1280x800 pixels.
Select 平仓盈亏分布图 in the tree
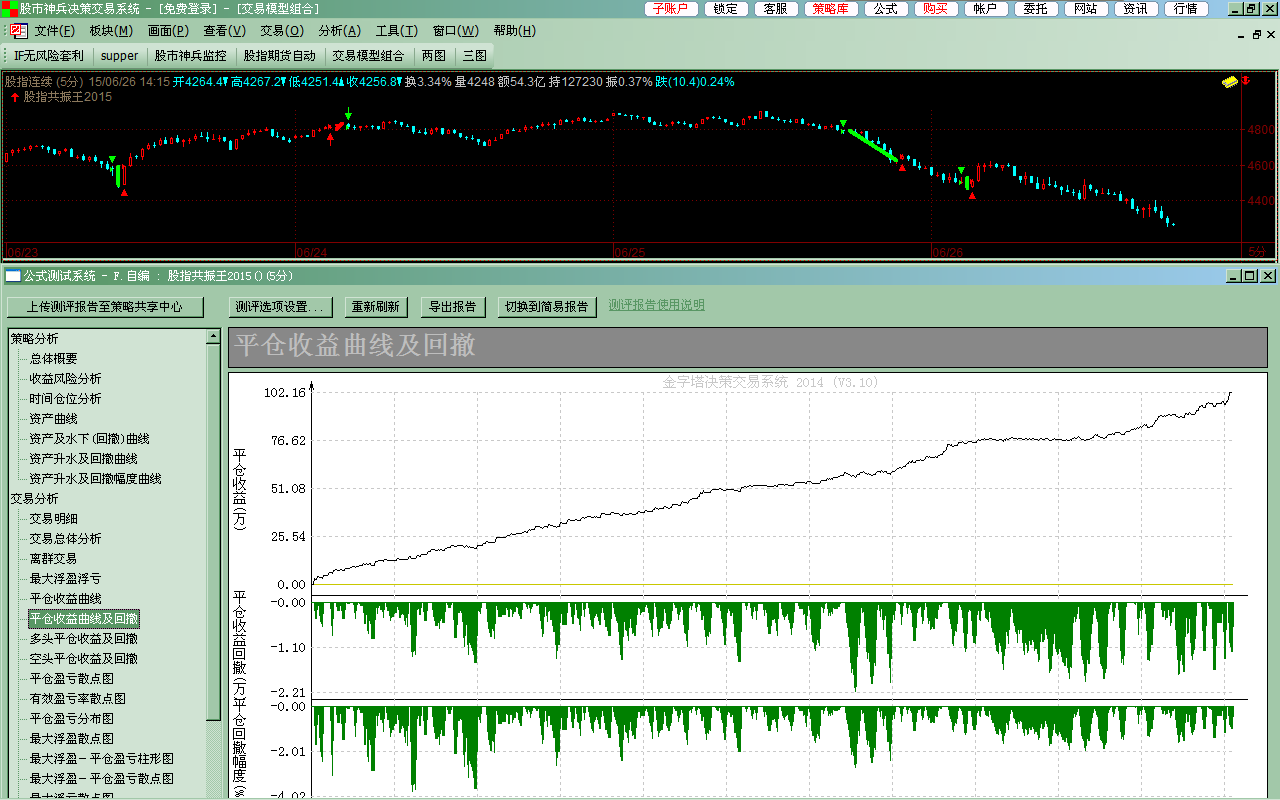point(72,719)
